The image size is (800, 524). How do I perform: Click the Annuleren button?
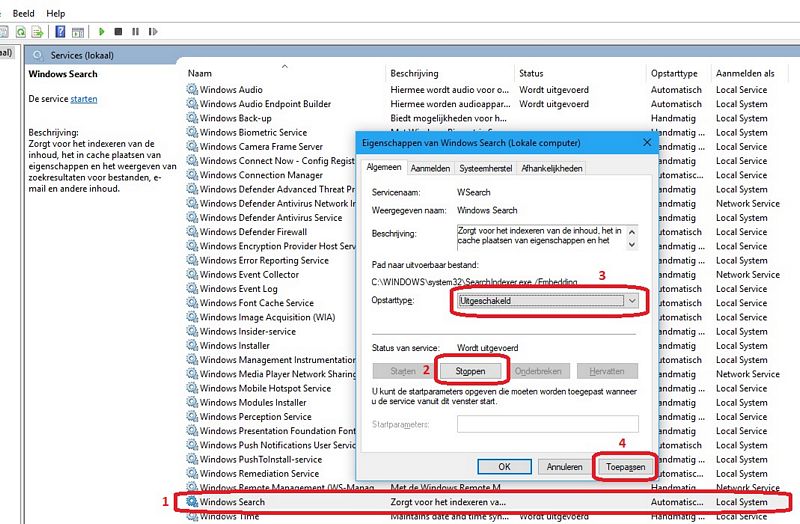click(x=564, y=467)
